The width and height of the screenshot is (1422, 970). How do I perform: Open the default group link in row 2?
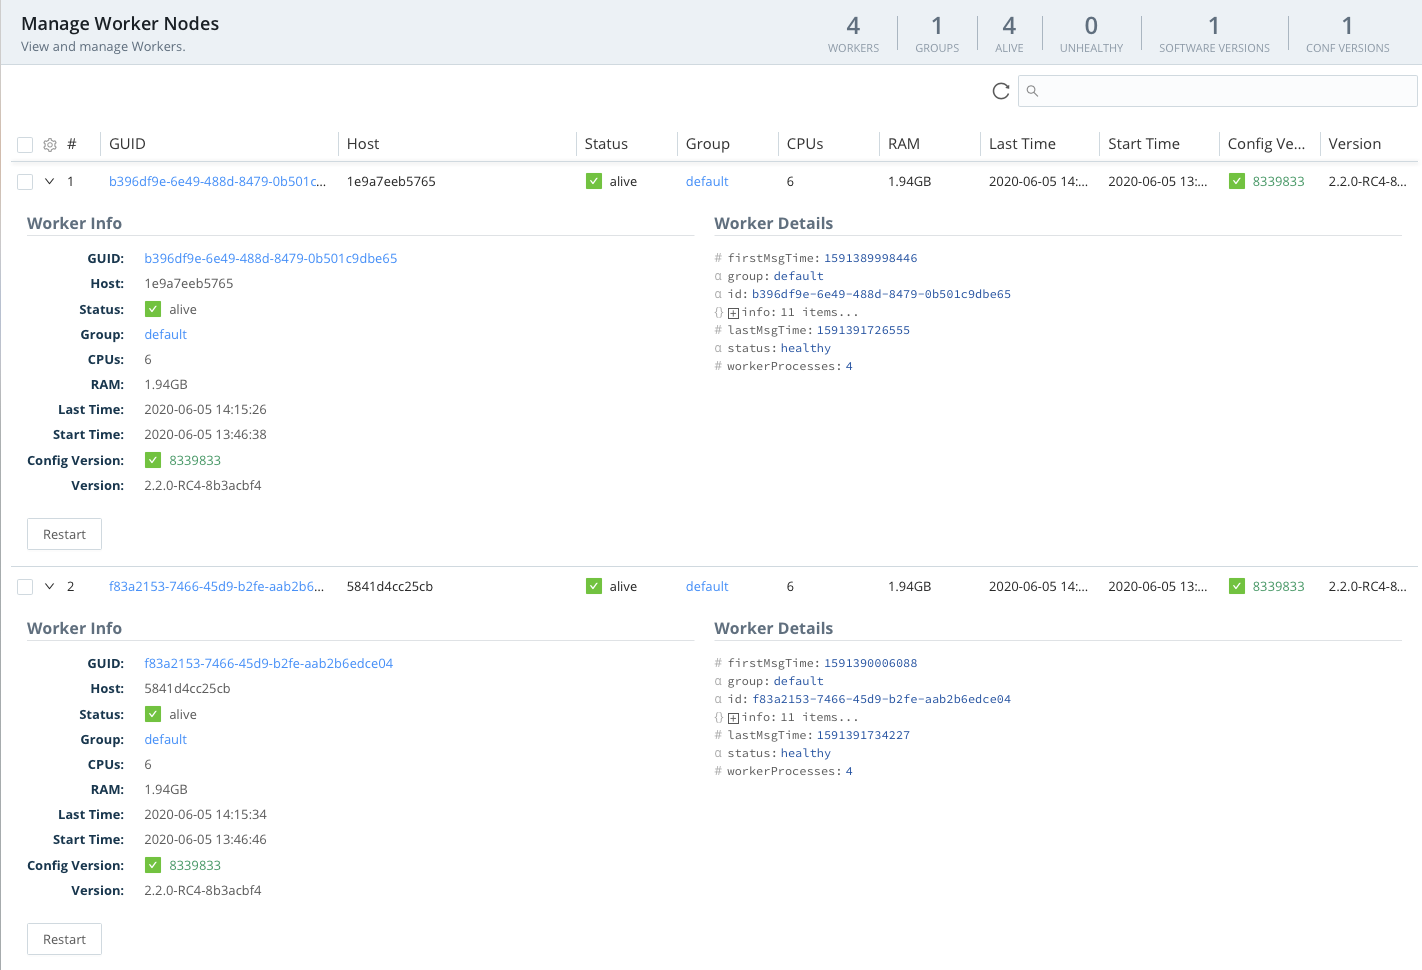pyautogui.click(x=707, y=586)
